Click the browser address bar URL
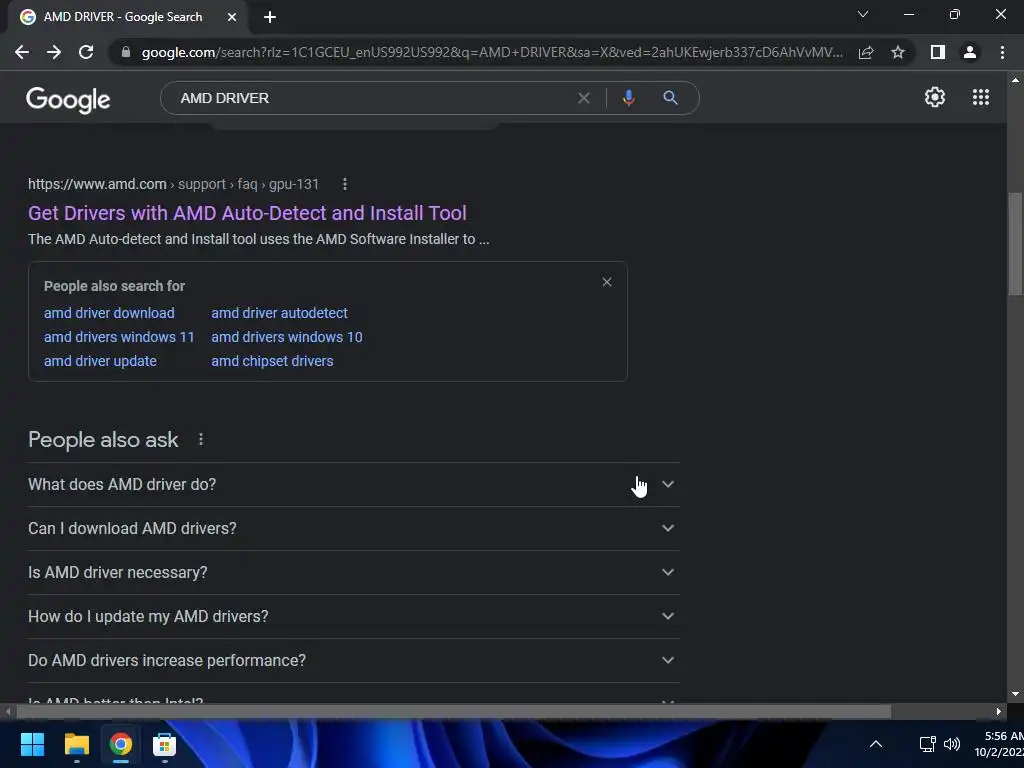 (x=491, y=52)
